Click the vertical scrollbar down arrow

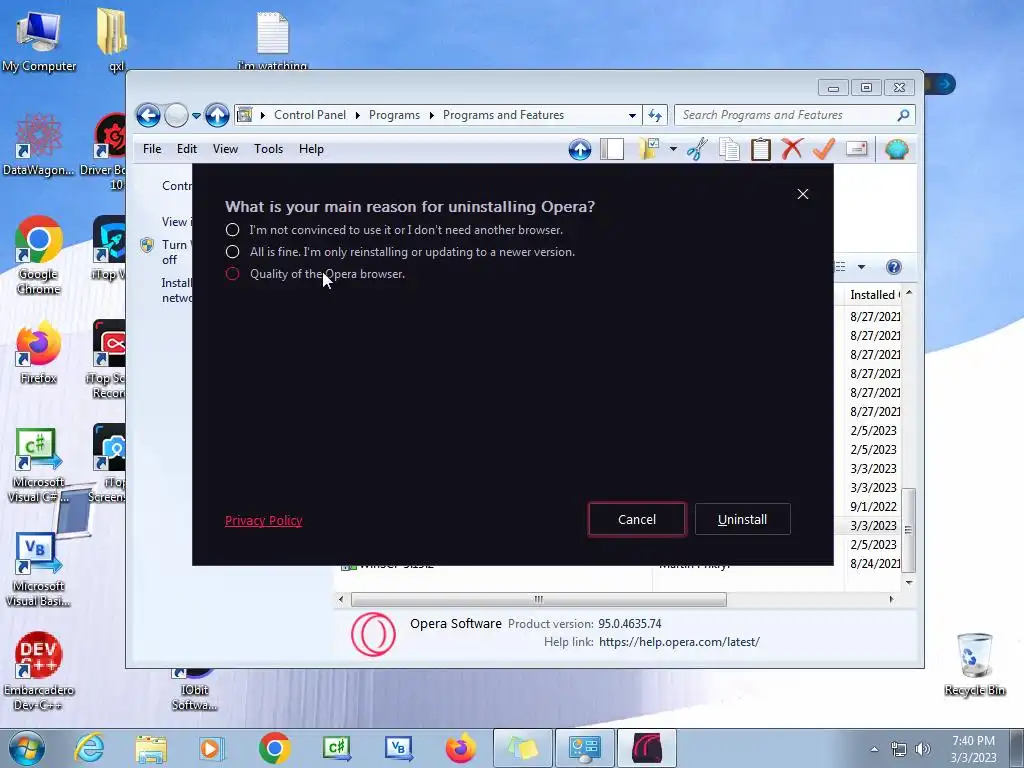coord(908,583)
